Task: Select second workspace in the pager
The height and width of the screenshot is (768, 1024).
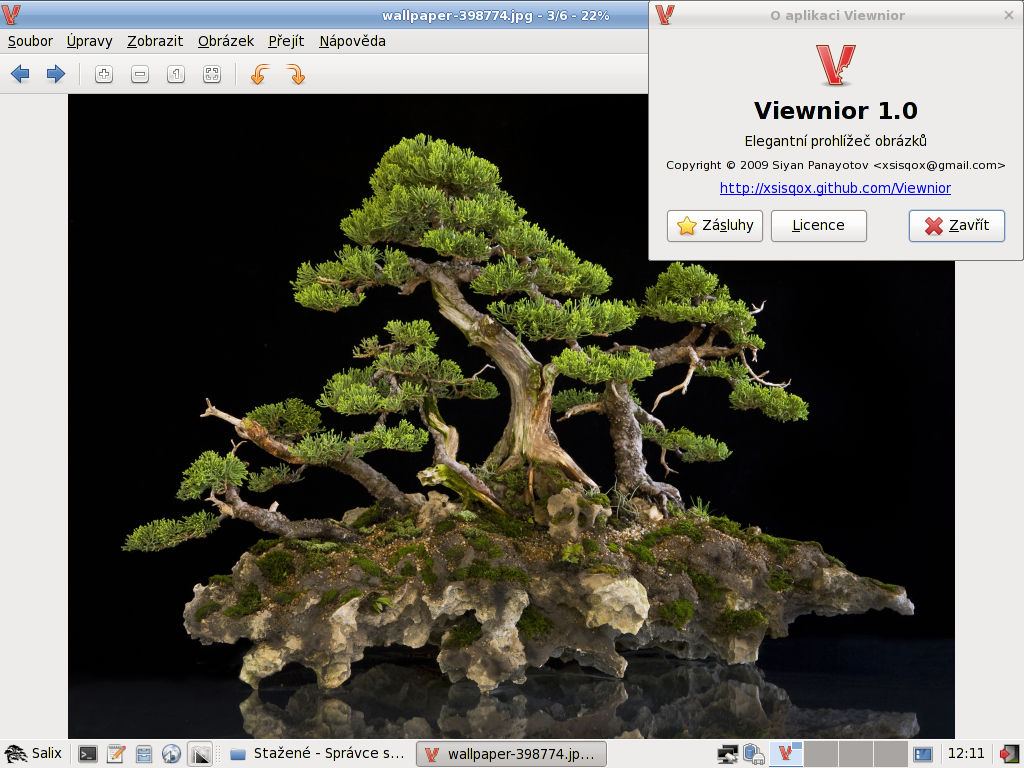Action: [821, 754]
